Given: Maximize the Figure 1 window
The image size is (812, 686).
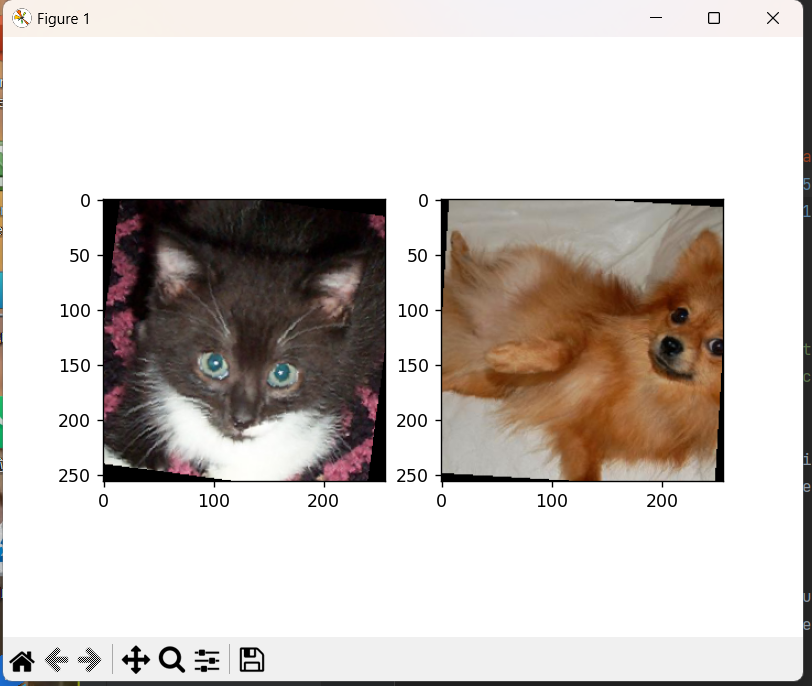Looking at the screenshot, I should click(x=714, y=17).
